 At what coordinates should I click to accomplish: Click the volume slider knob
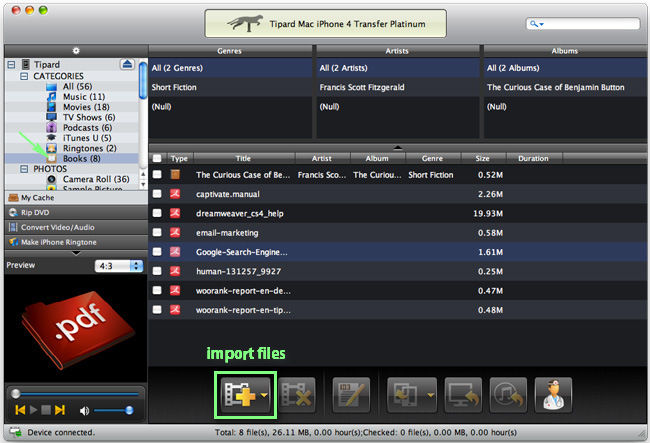click(x=129, y=410)
